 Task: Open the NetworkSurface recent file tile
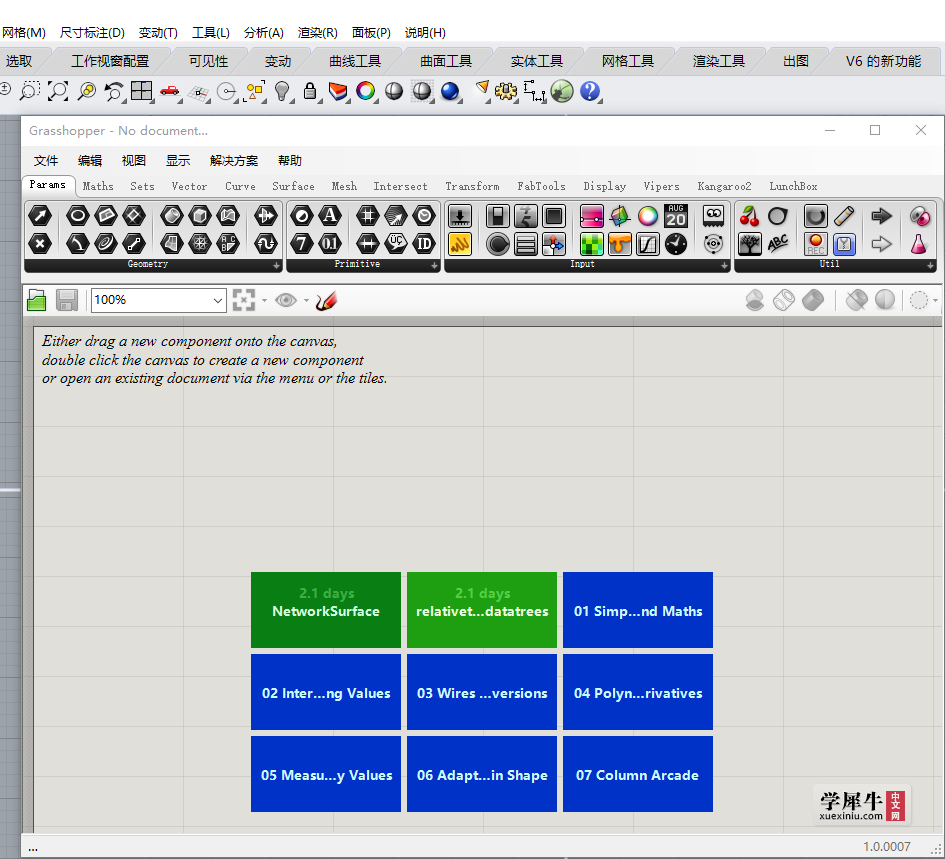tap(326, 610)
